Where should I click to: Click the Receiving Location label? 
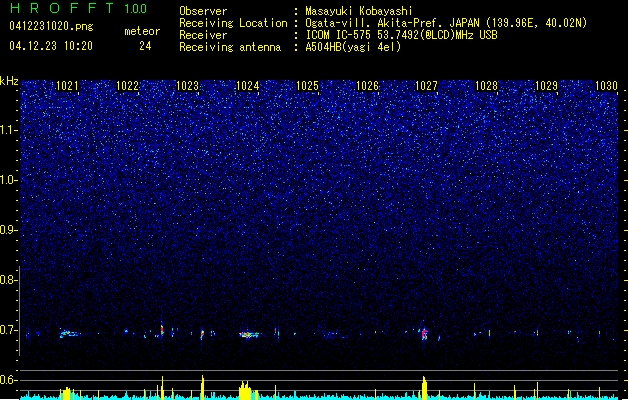[233, 23]
